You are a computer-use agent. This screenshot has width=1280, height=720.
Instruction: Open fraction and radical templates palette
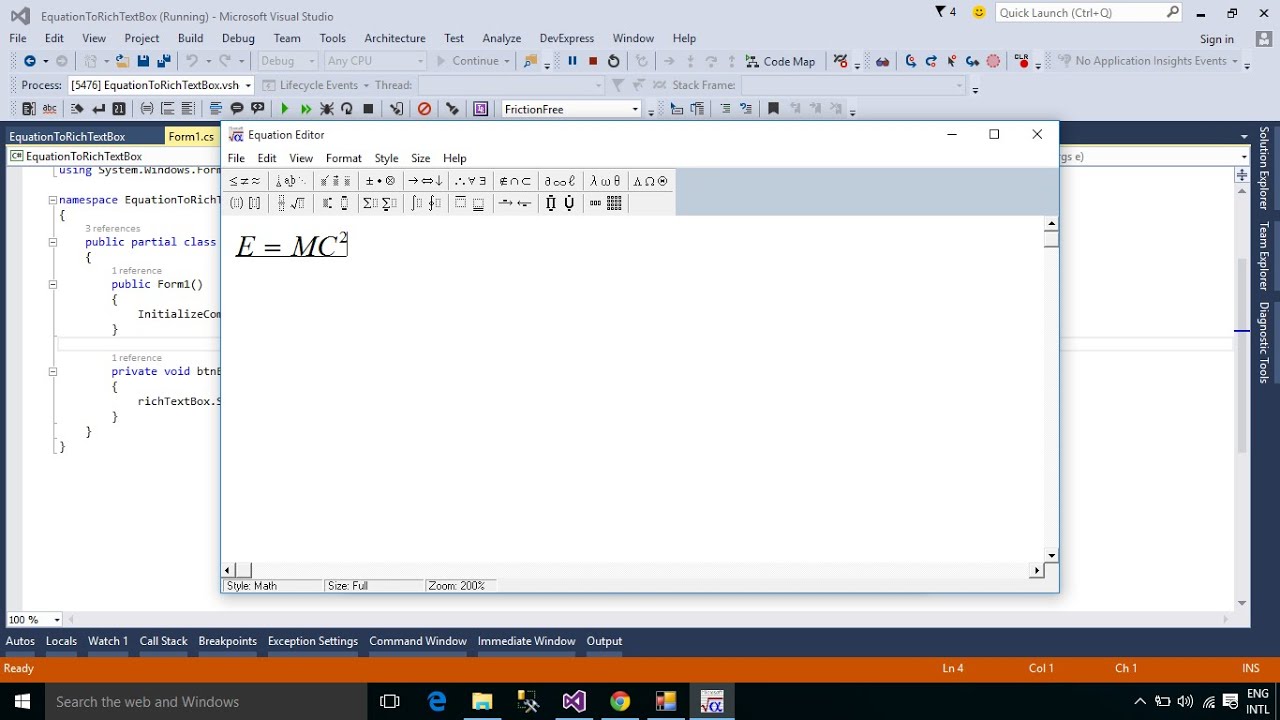click(291, 203)
